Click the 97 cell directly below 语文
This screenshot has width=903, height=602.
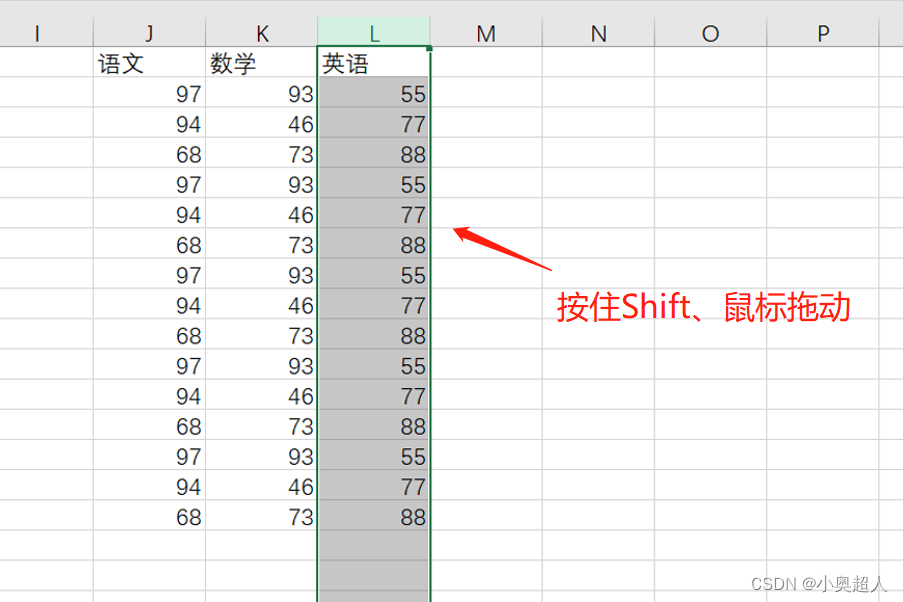(149, 92)
